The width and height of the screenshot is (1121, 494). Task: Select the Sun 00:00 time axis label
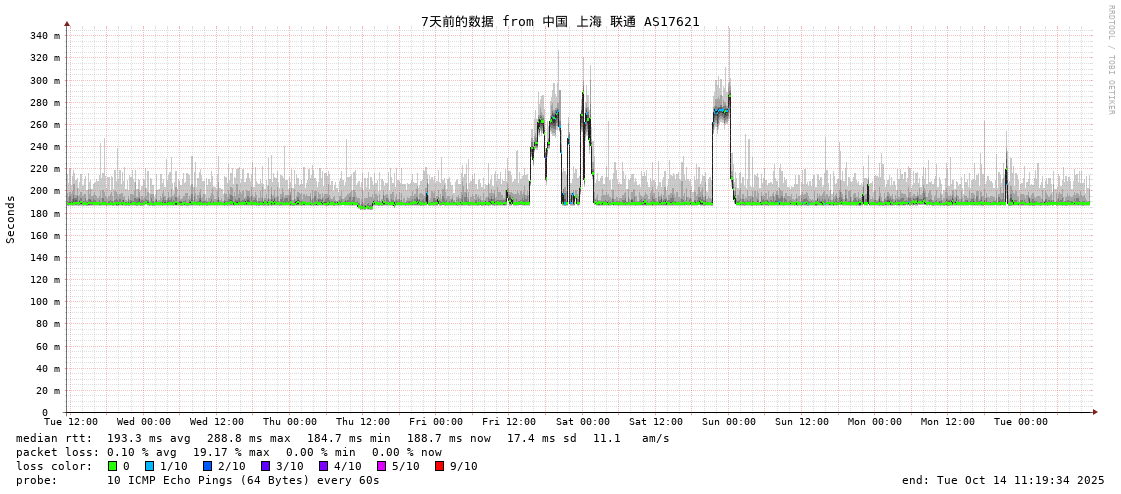click(729, 422)
